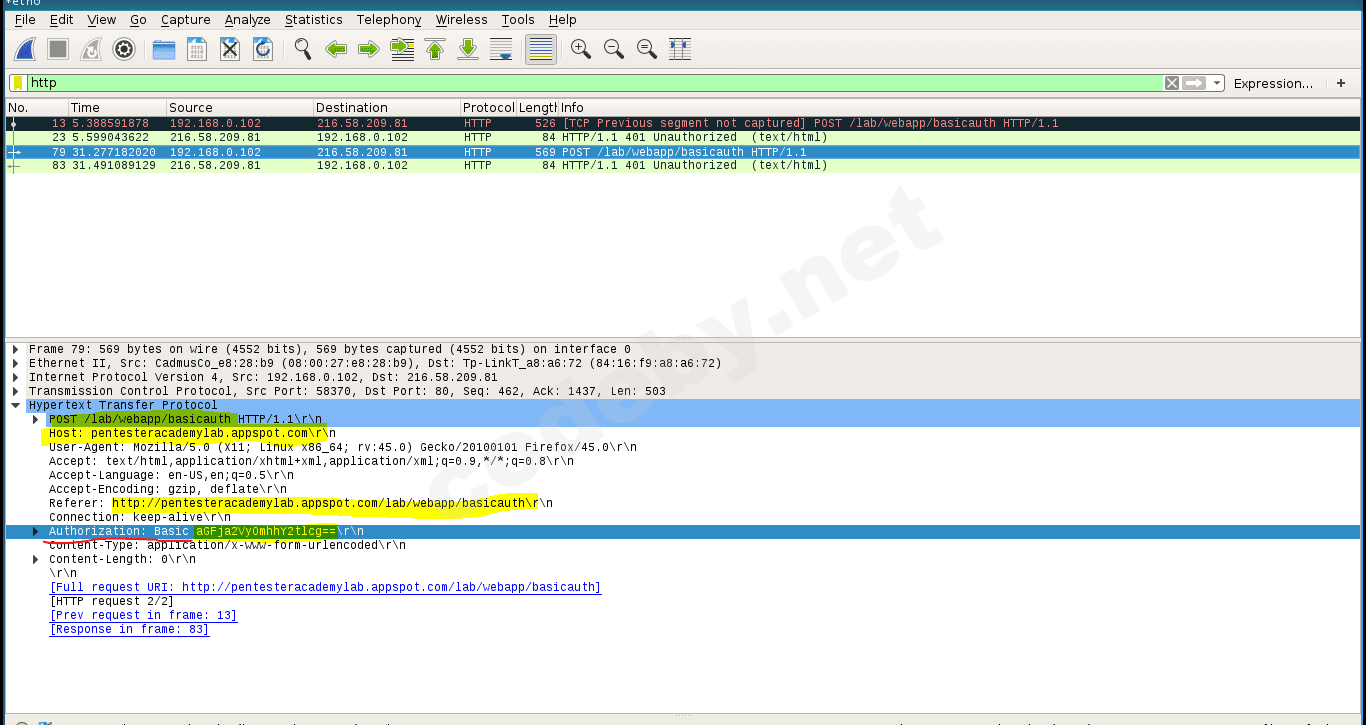Expand the Authorization: Basic header

coord(36,532)
